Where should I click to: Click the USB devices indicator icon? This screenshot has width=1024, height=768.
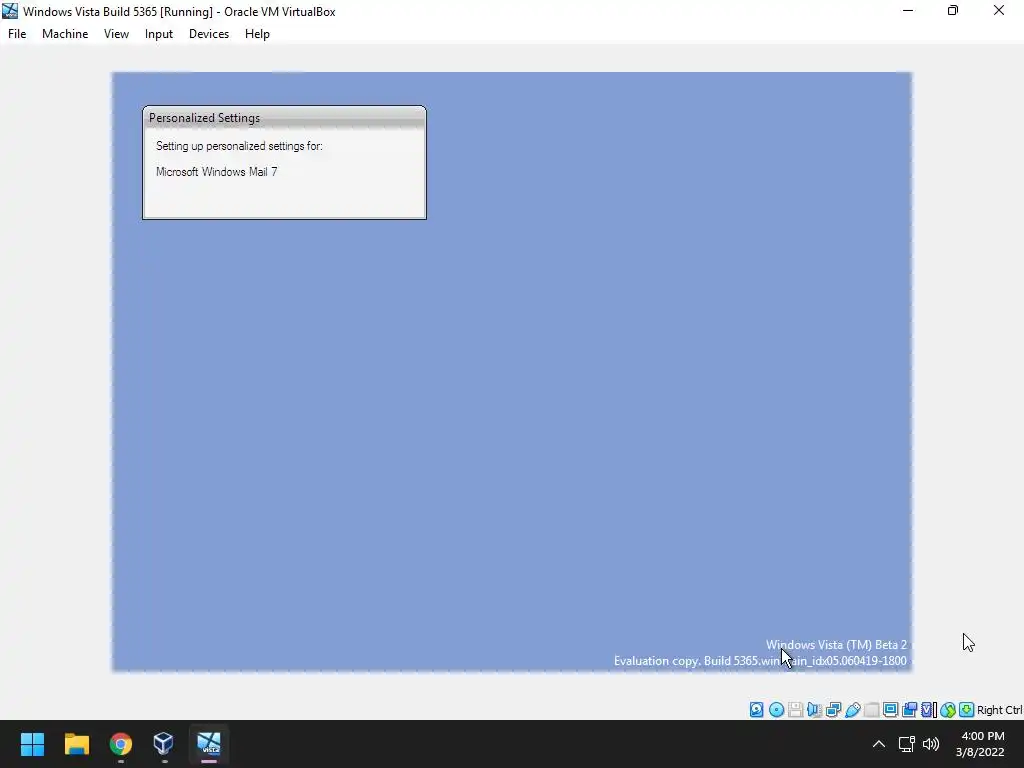click(x=852, y=710)
